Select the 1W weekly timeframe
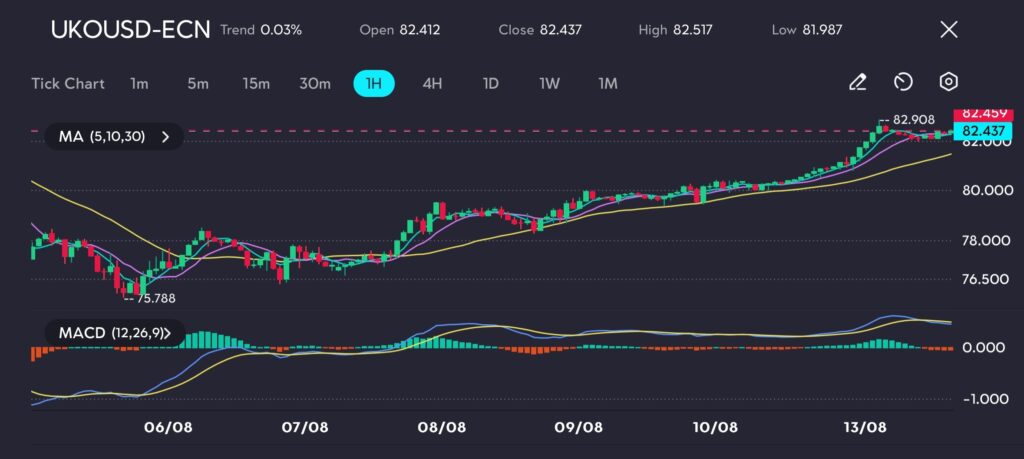 pos(549,84)
